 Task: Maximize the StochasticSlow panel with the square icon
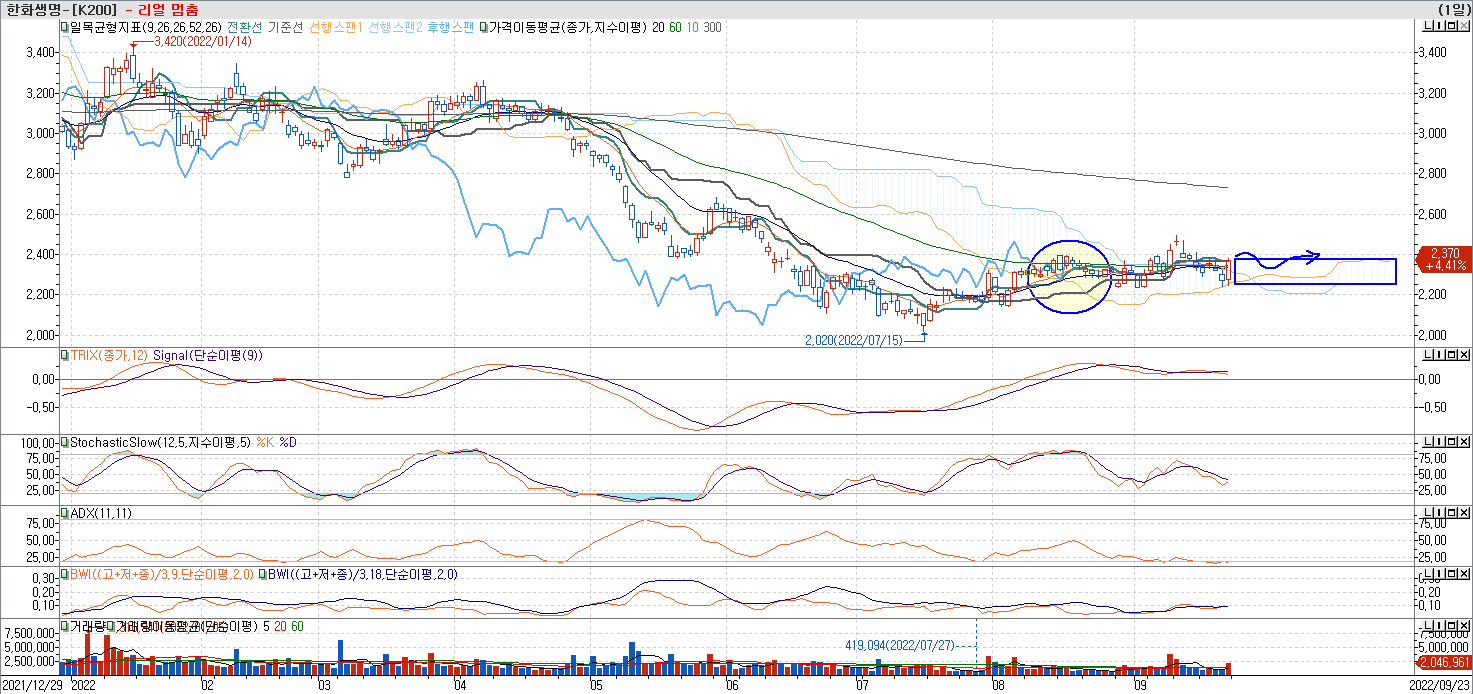tap(1452, 441)
